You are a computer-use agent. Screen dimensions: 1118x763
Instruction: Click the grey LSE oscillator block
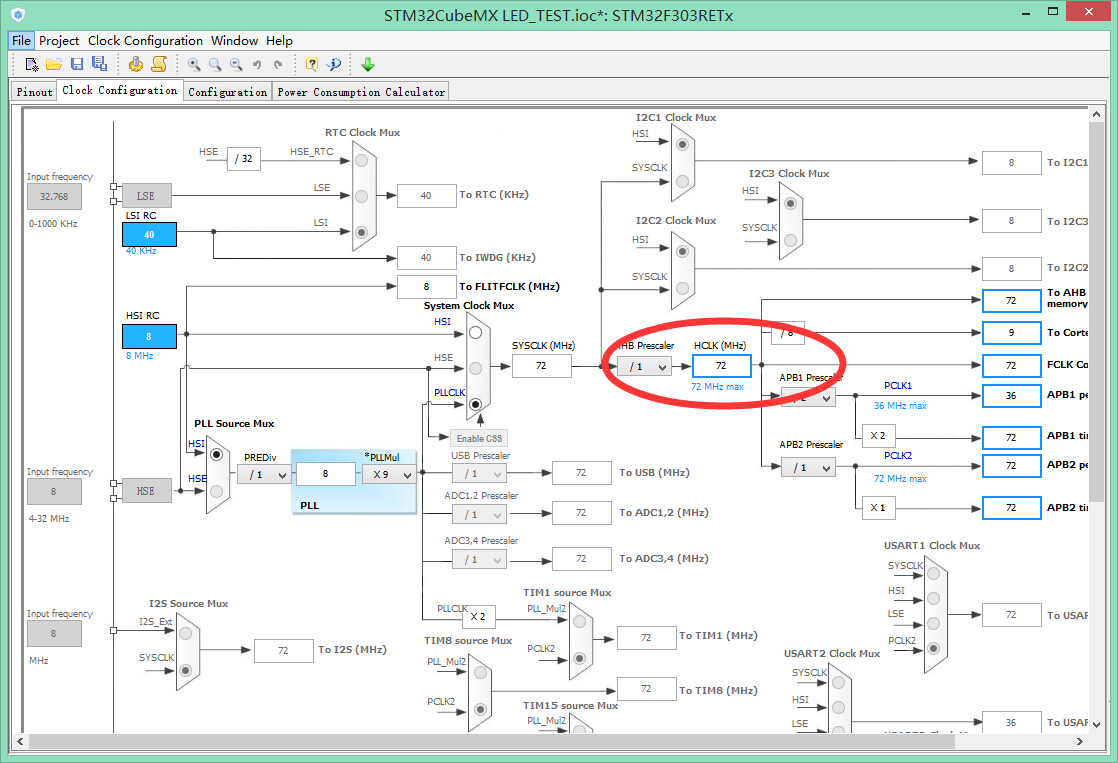click(x=145, y=195)
